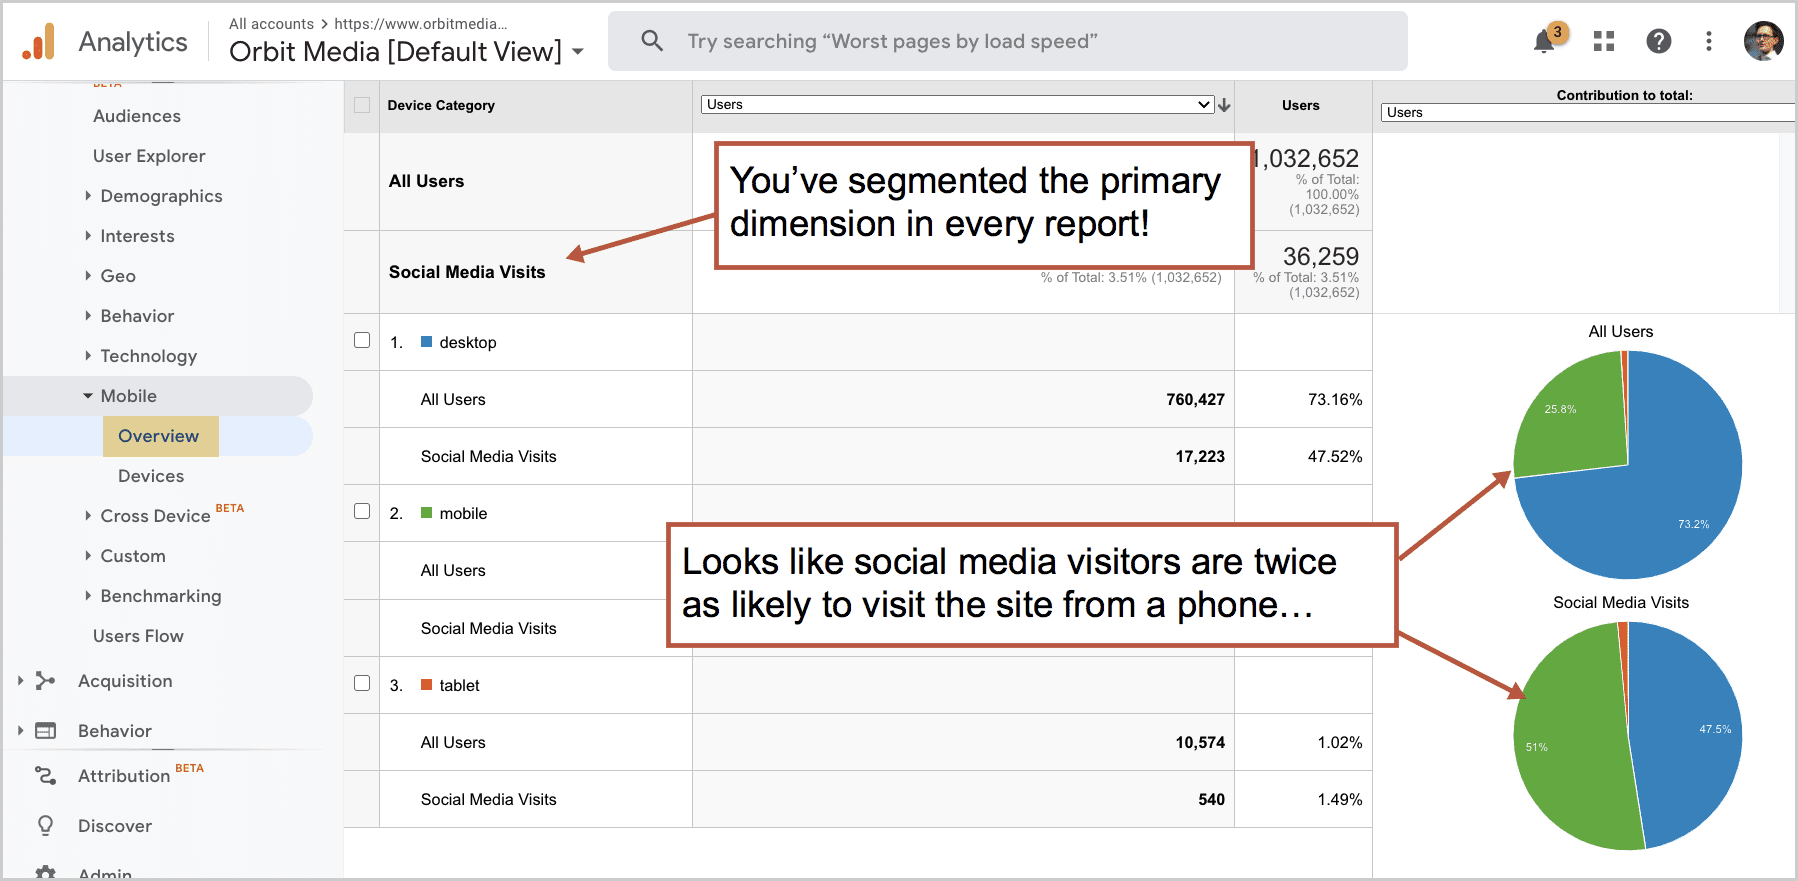Click the desktop Social Media Visits value 17,223
This screenshot has width=1798, height=881.
point(1200,456)
